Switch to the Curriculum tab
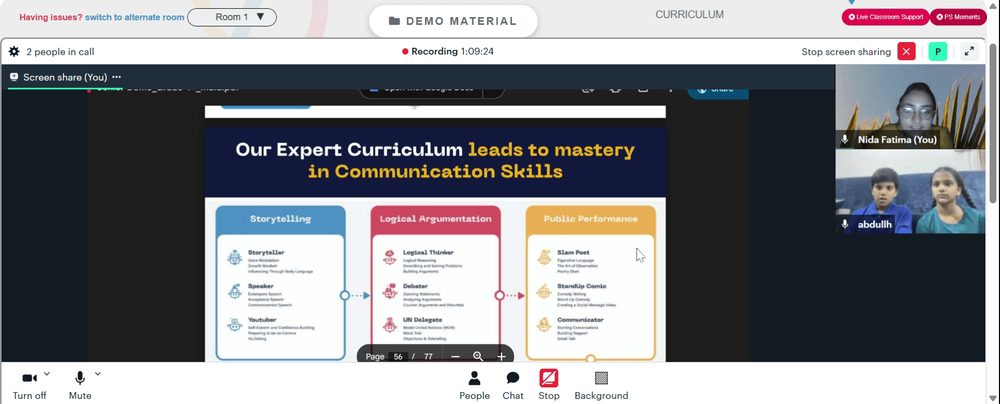 coord(689,15)
